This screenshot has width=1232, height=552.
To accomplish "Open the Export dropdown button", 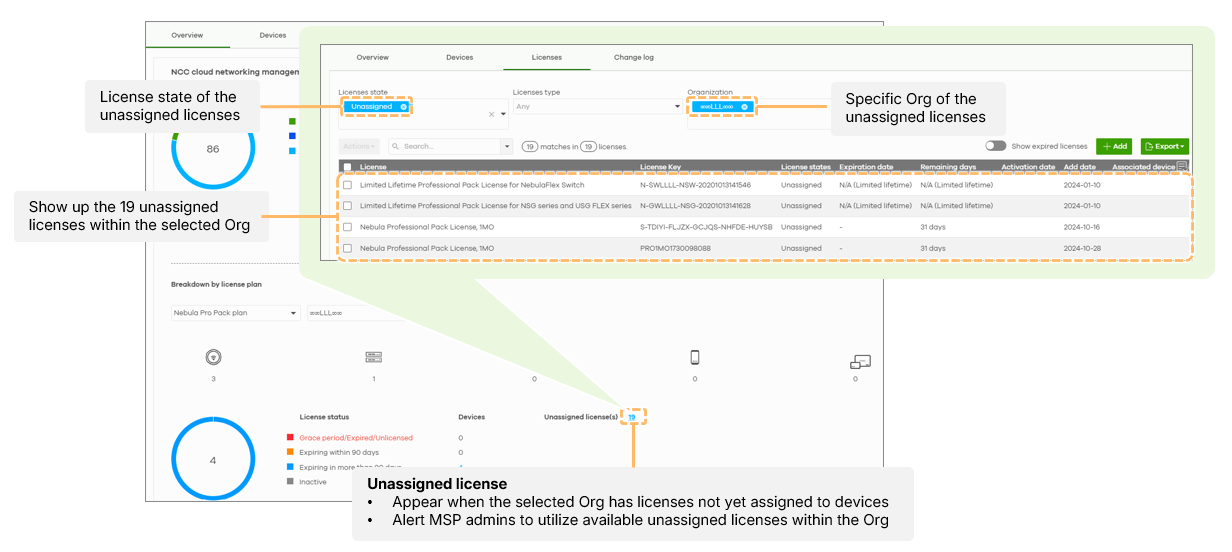I will coord(1165,146).
